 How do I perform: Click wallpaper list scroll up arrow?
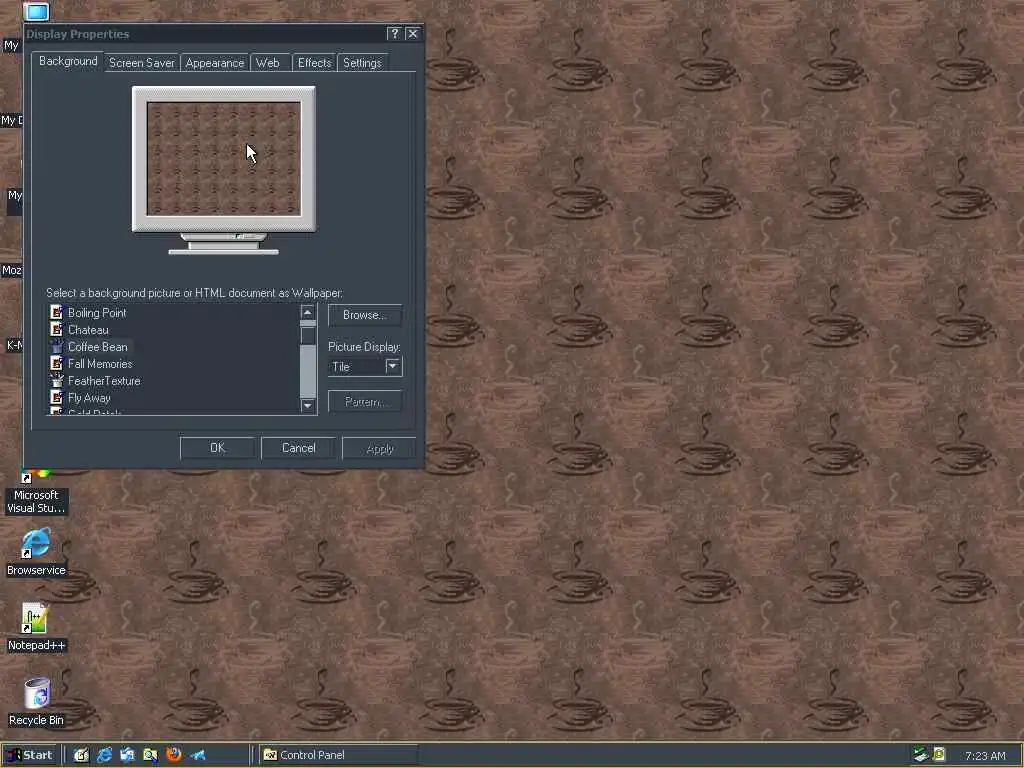(x=308, y=312)
